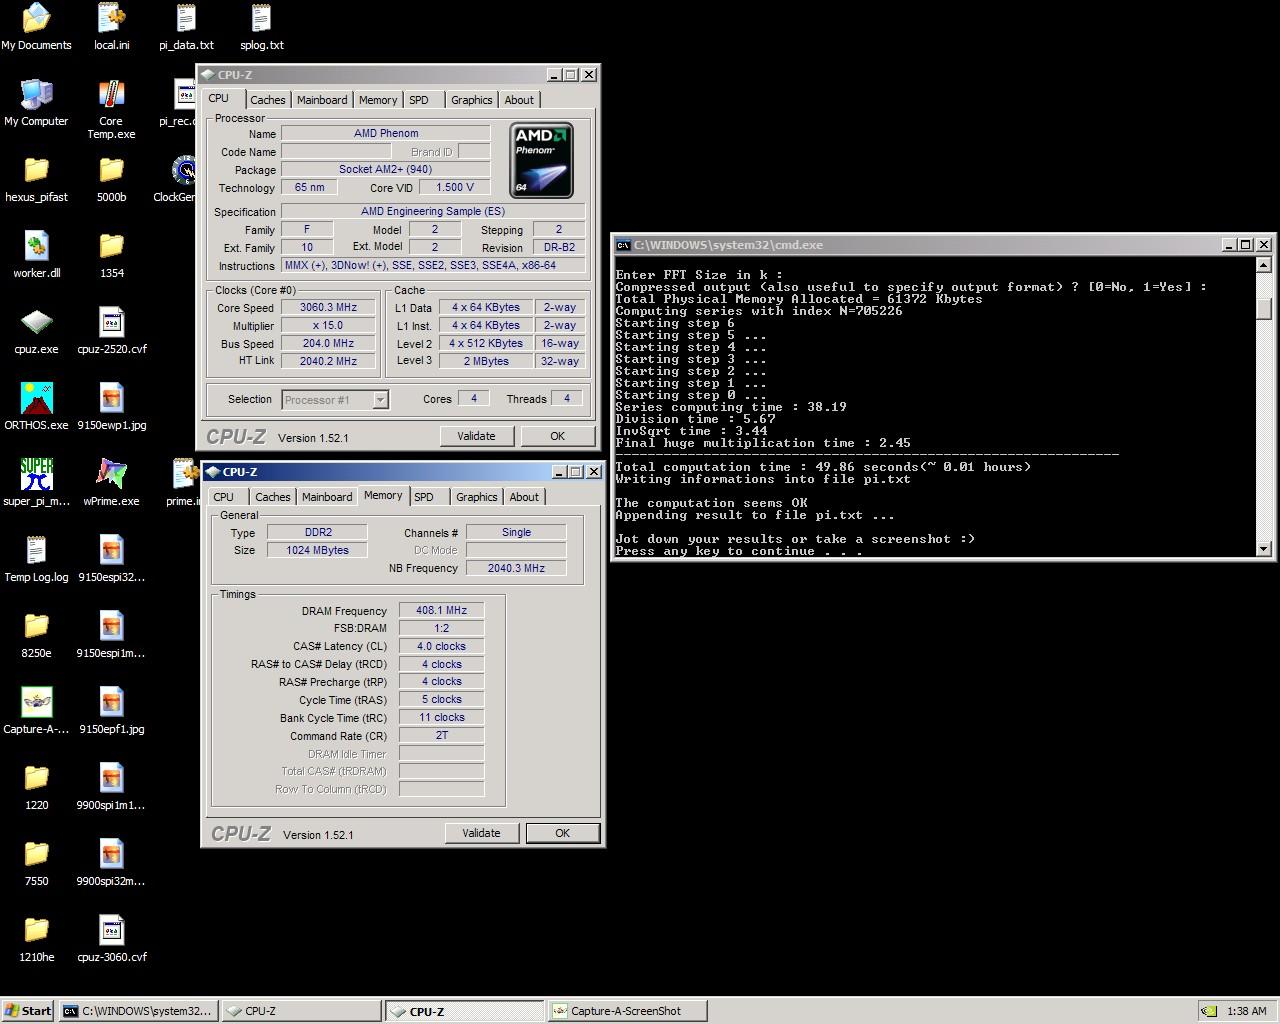Open 9150epf1.jpg image icon
Viewport: 1280px width, 1024px height.
111,710
